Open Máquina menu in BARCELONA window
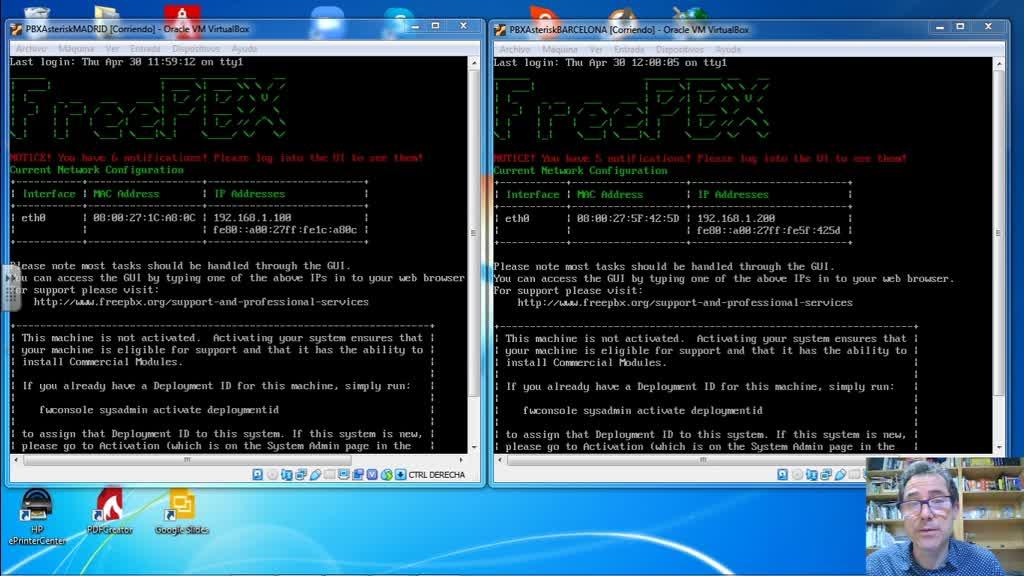Image resolution: width=1024 pixels, height=576 pixels. click(x=560, y=49)
